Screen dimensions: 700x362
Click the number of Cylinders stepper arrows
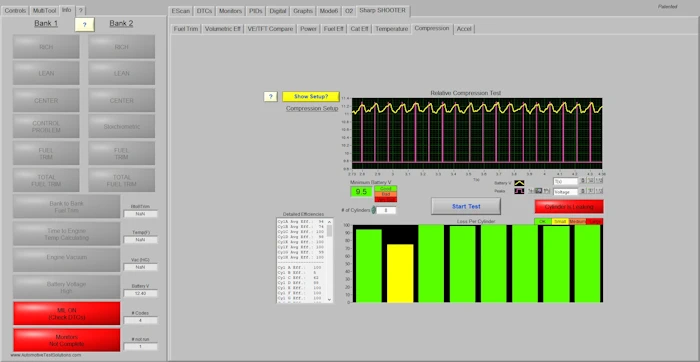pos(374,210)
